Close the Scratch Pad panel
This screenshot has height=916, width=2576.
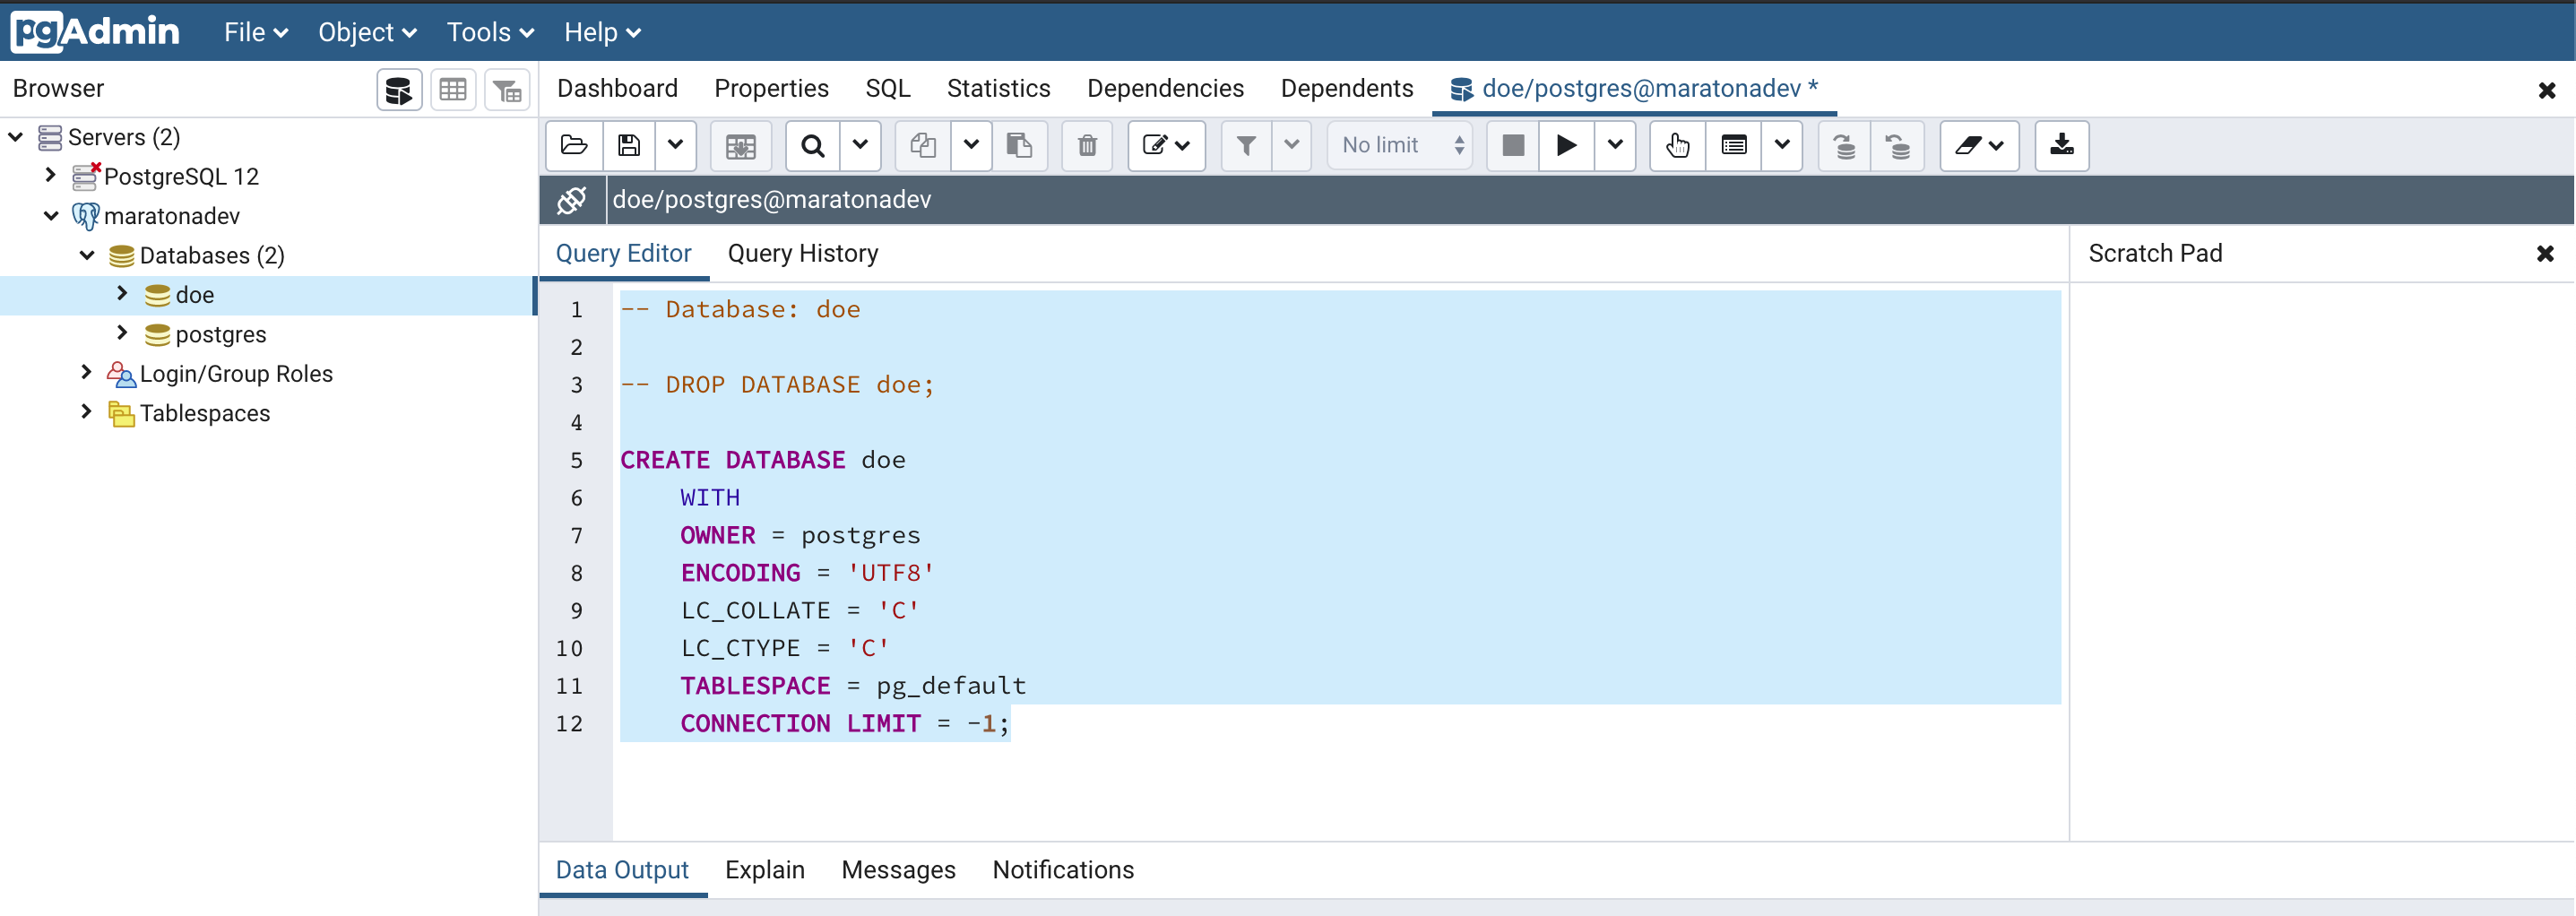tap(2545, 254)
